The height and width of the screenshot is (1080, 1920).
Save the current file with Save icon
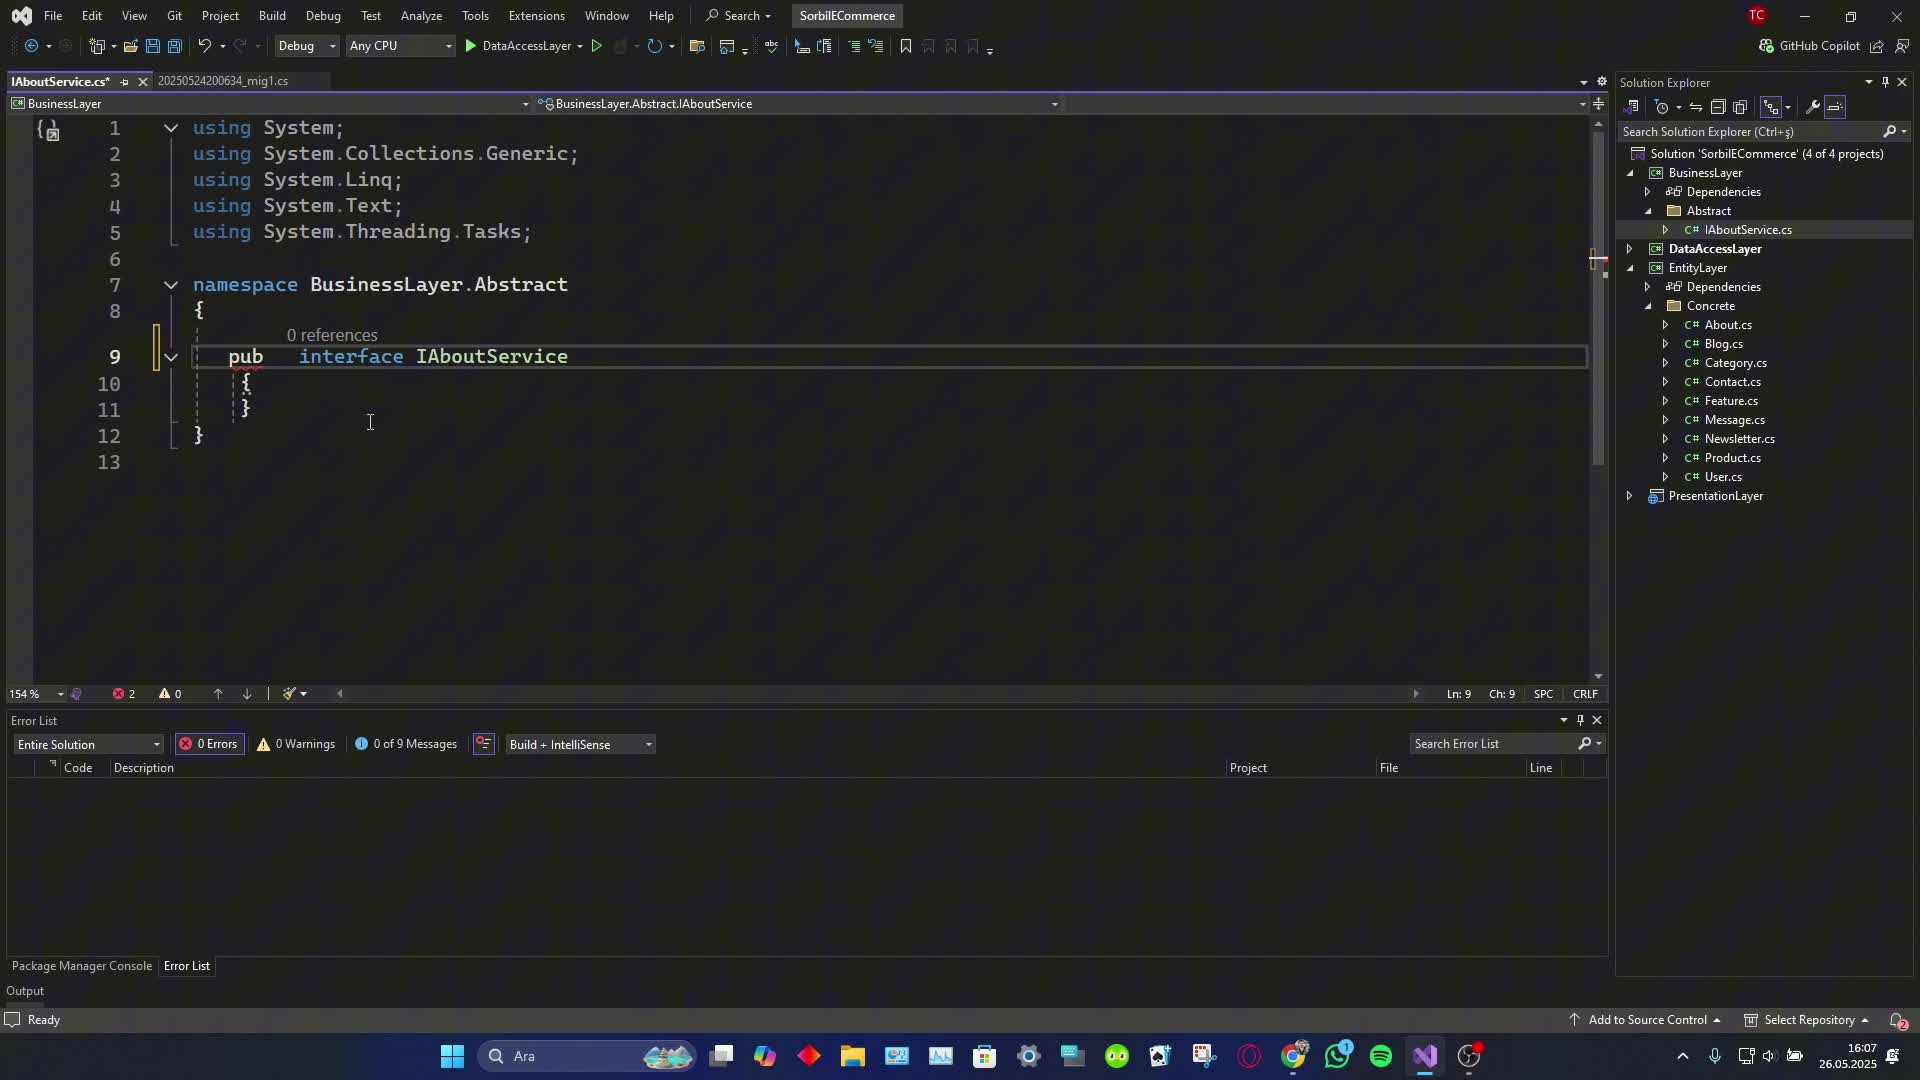coord(152,46)
